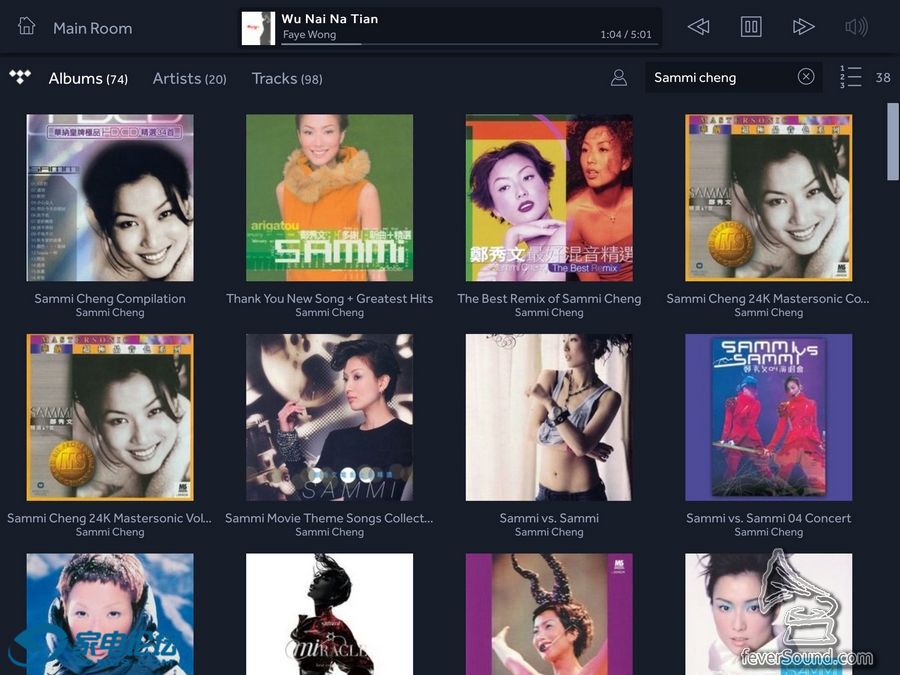Skip to the previous track
900x675 pixels.
698,27
